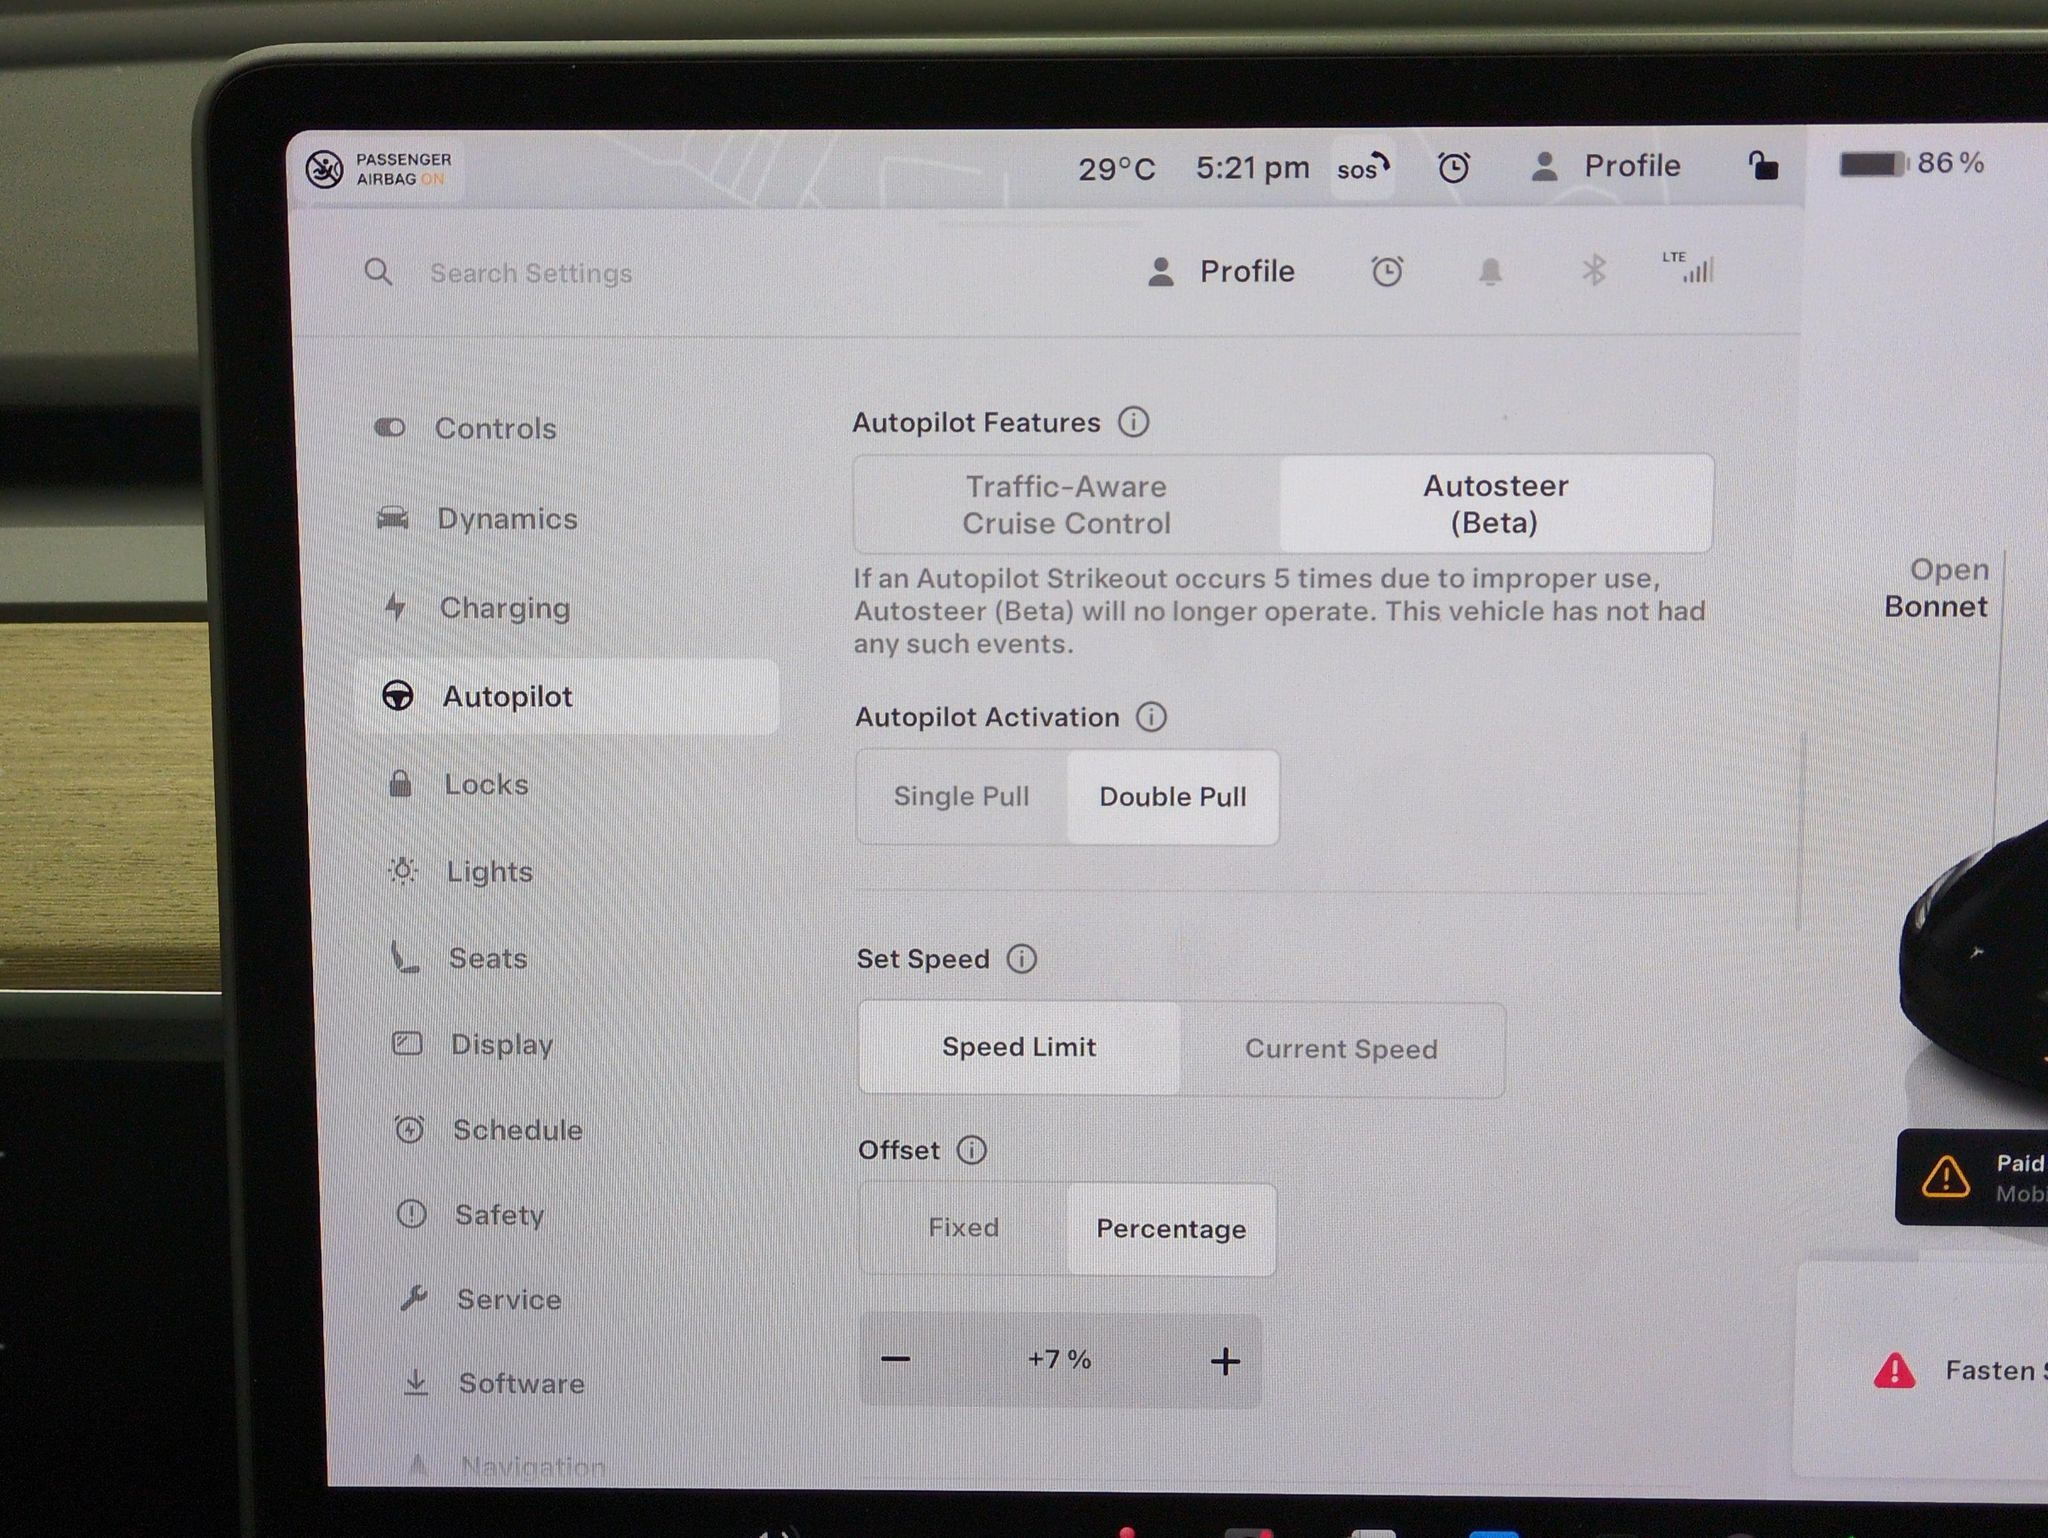Viewport: 2048px width, 1538px height.
Task: Show info for Offset
Action: pos(971,1150)
